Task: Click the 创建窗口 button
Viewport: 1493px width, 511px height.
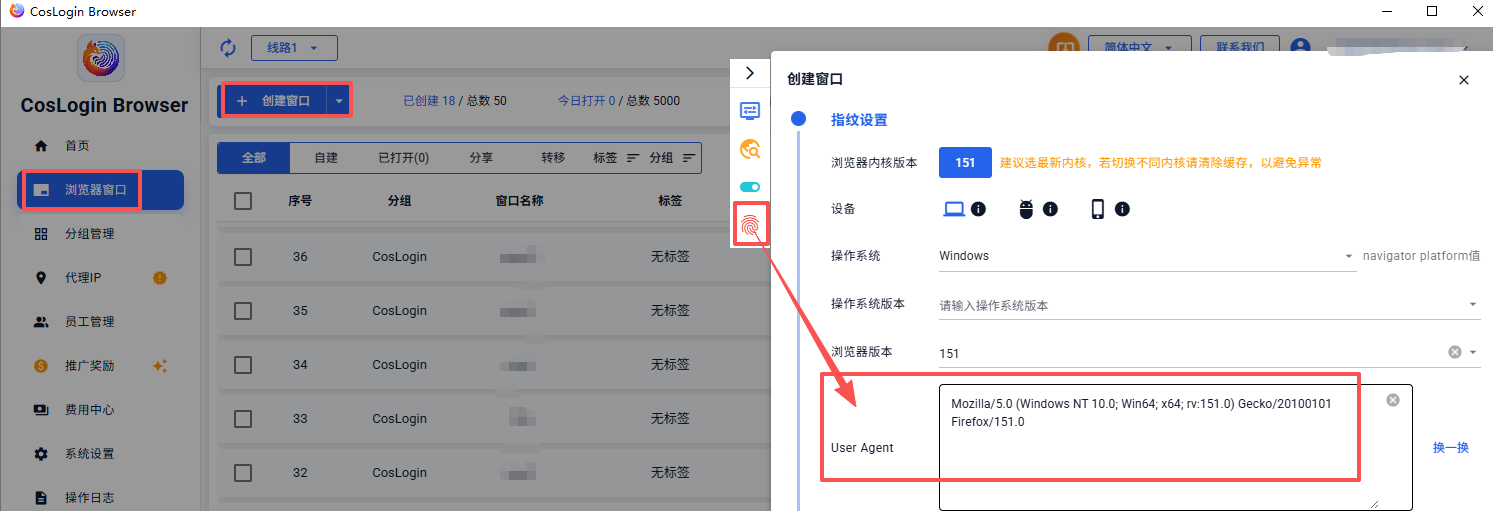Action: (x=274, y=101)
